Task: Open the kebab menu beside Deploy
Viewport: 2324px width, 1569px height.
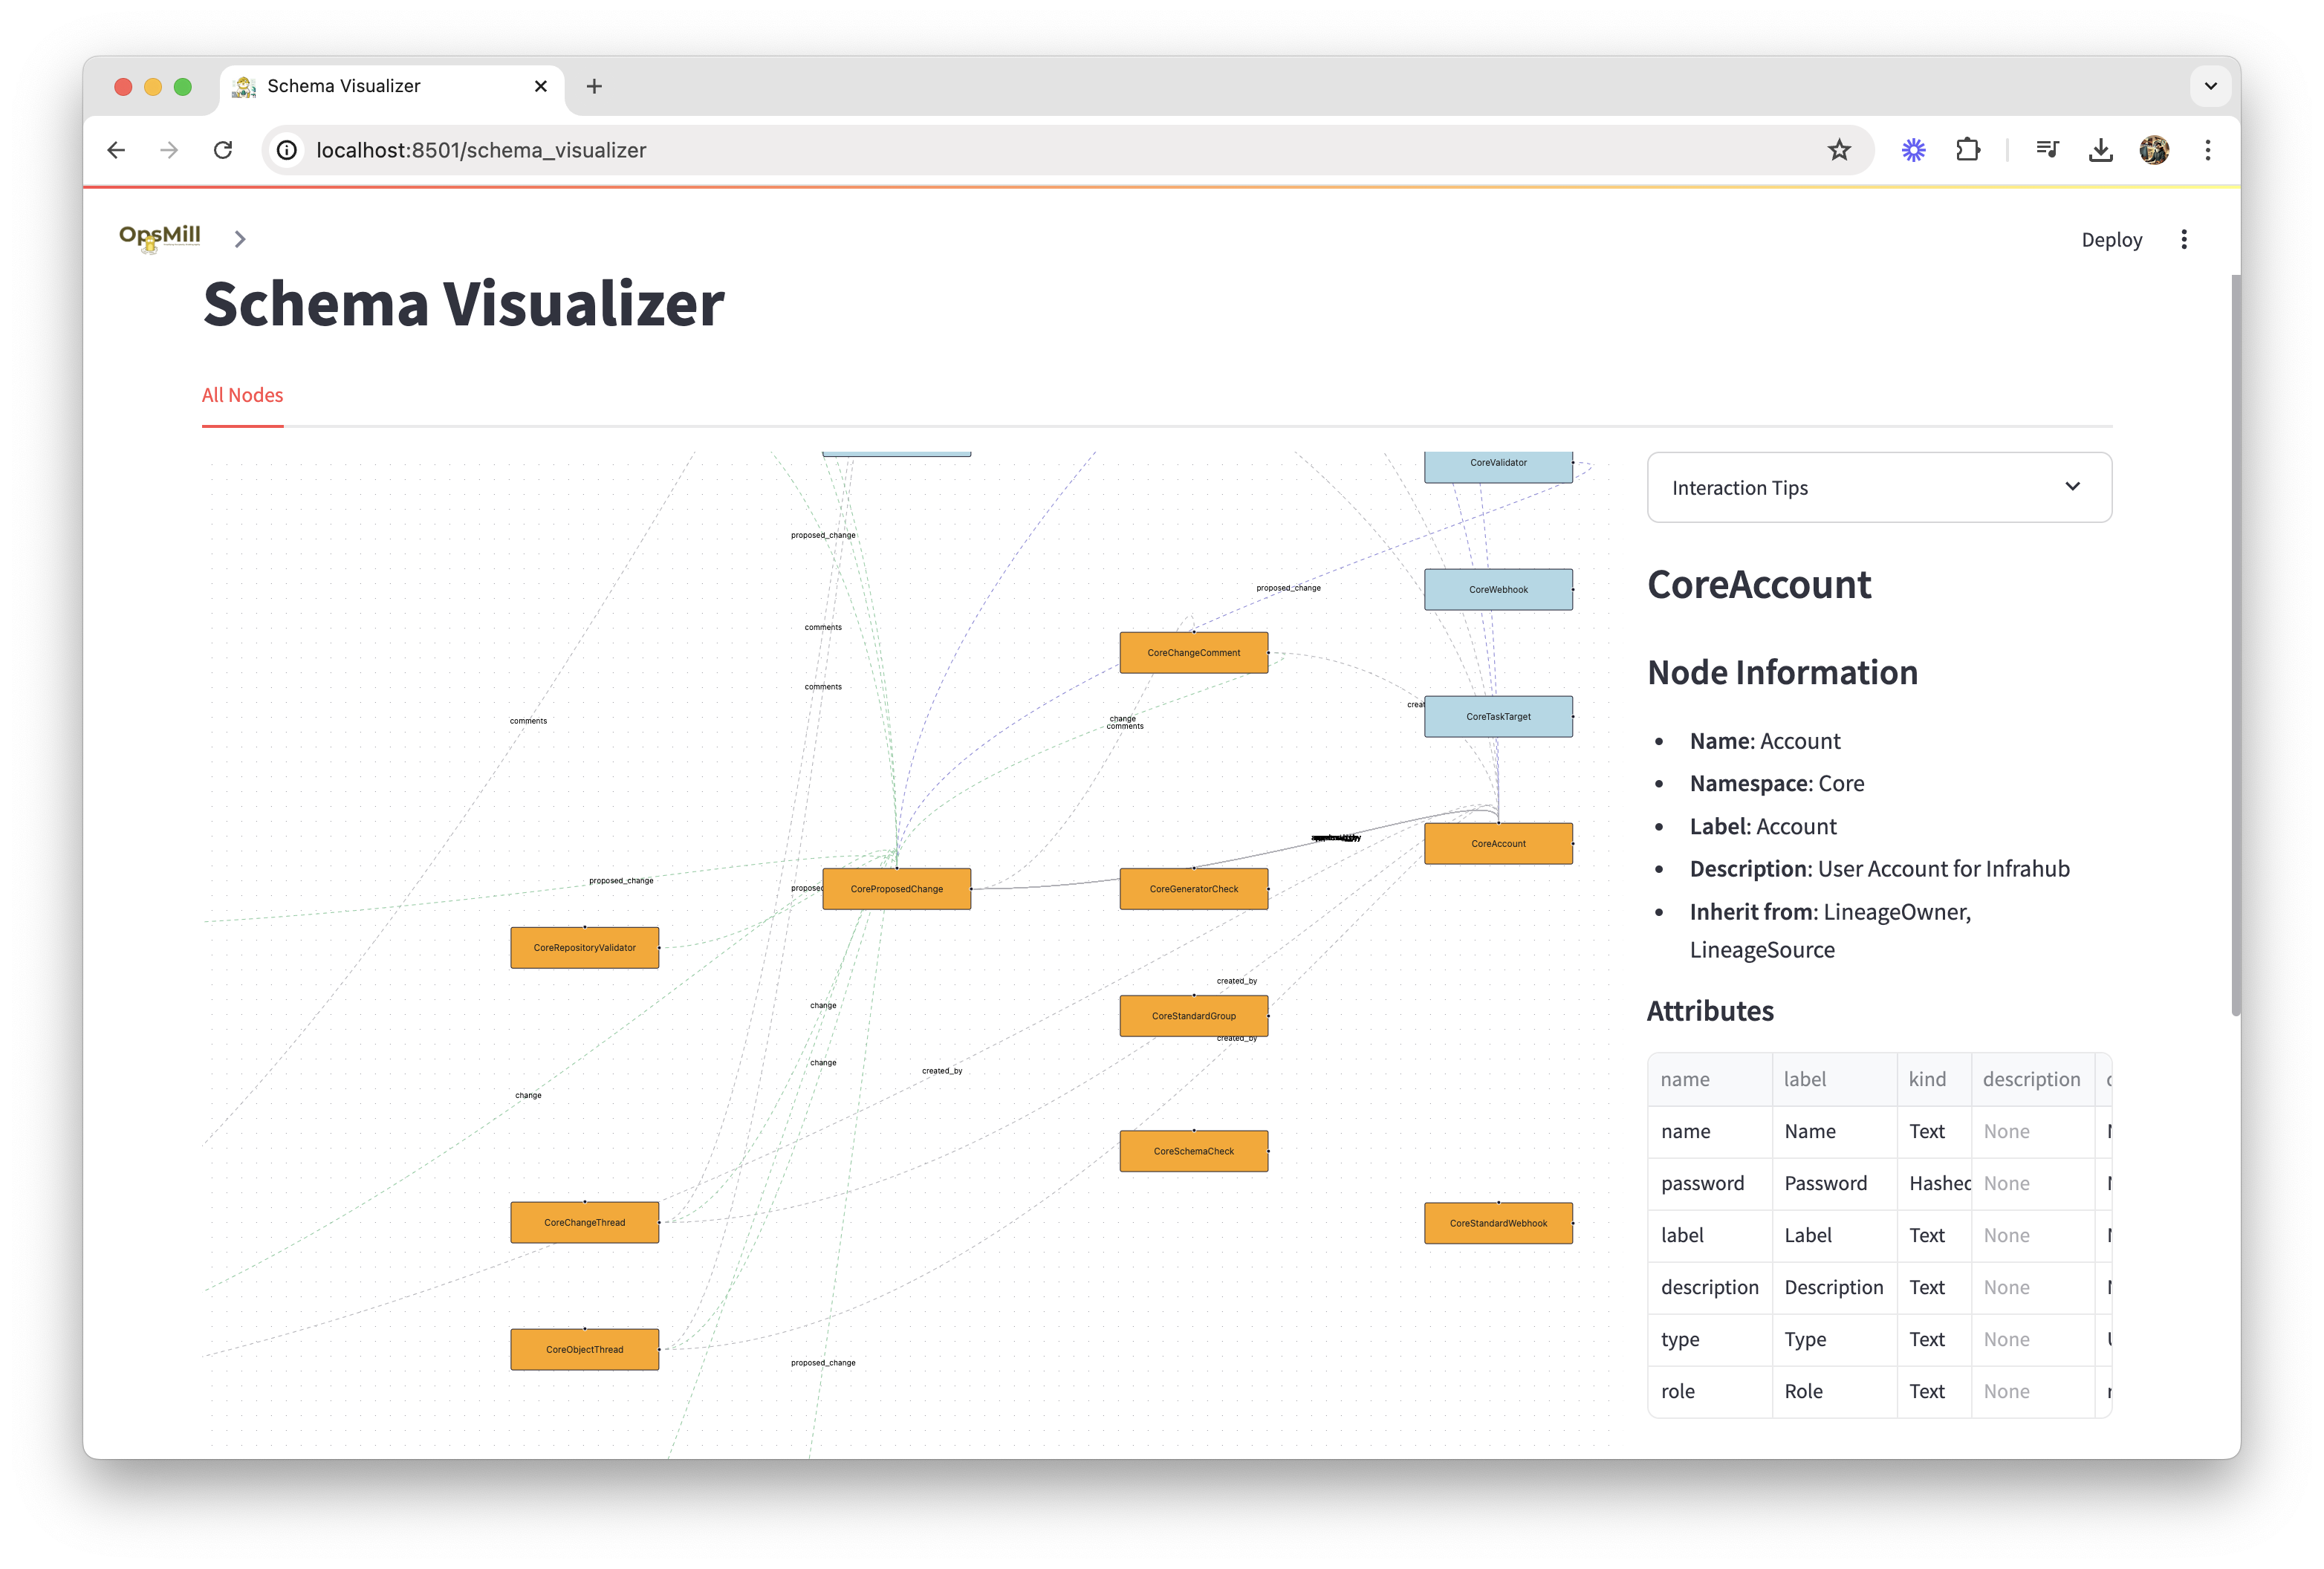Action: pos(2185,239)
